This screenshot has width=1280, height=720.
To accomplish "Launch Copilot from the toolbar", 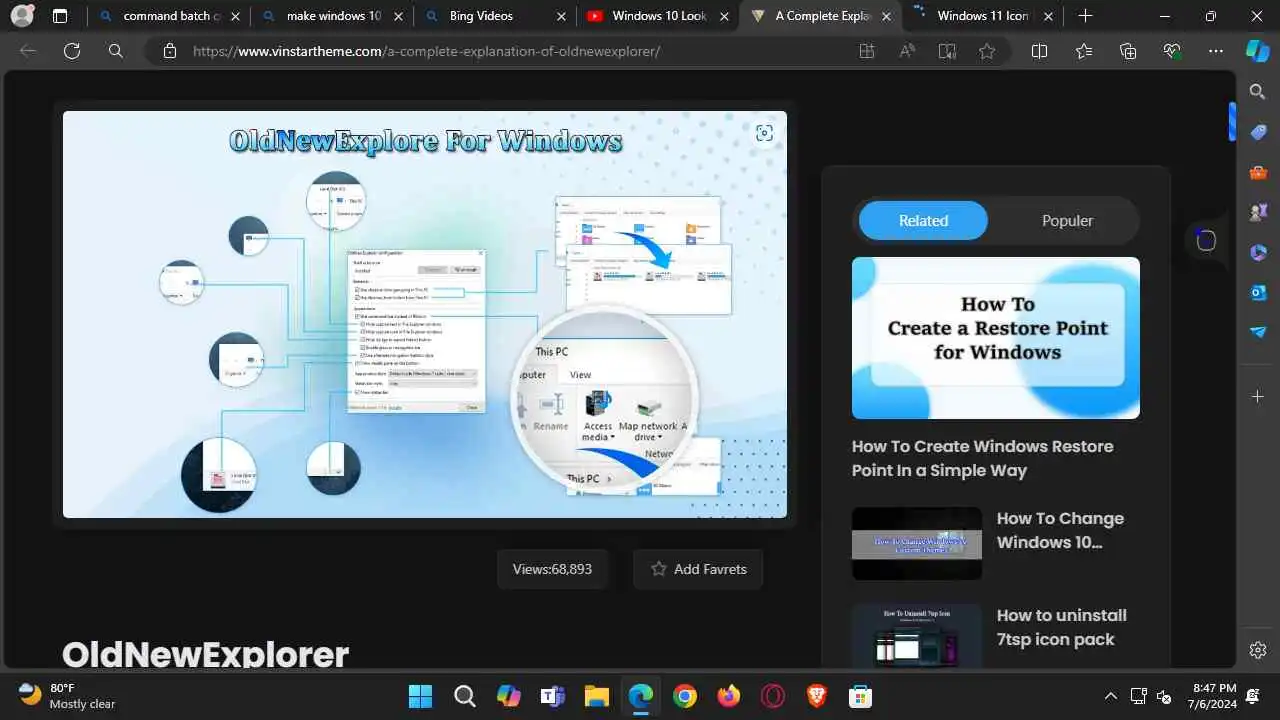I will [1257, 51].
